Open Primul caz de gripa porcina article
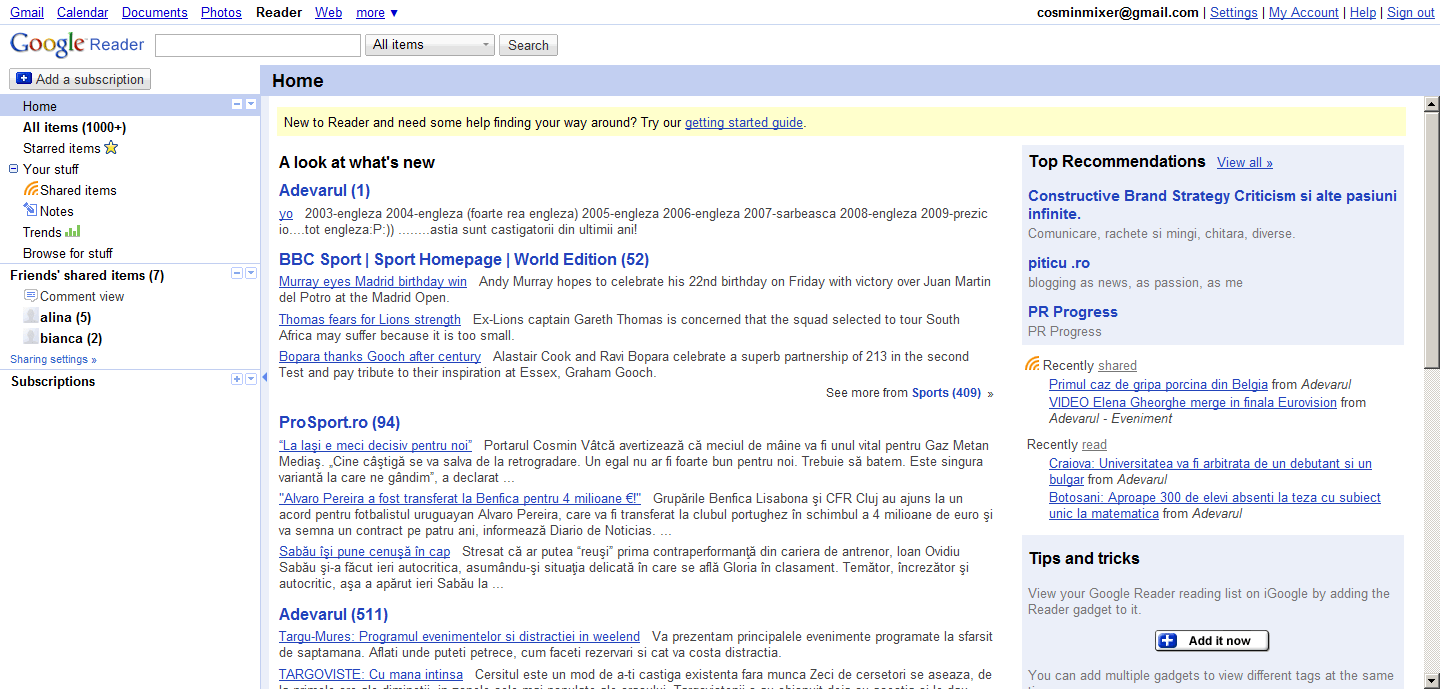 pyautogui.click(x=1158, y=384)
